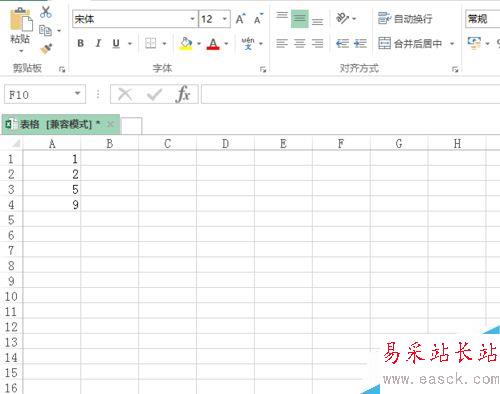Close the 表格 workbook tab

point(111,124)
